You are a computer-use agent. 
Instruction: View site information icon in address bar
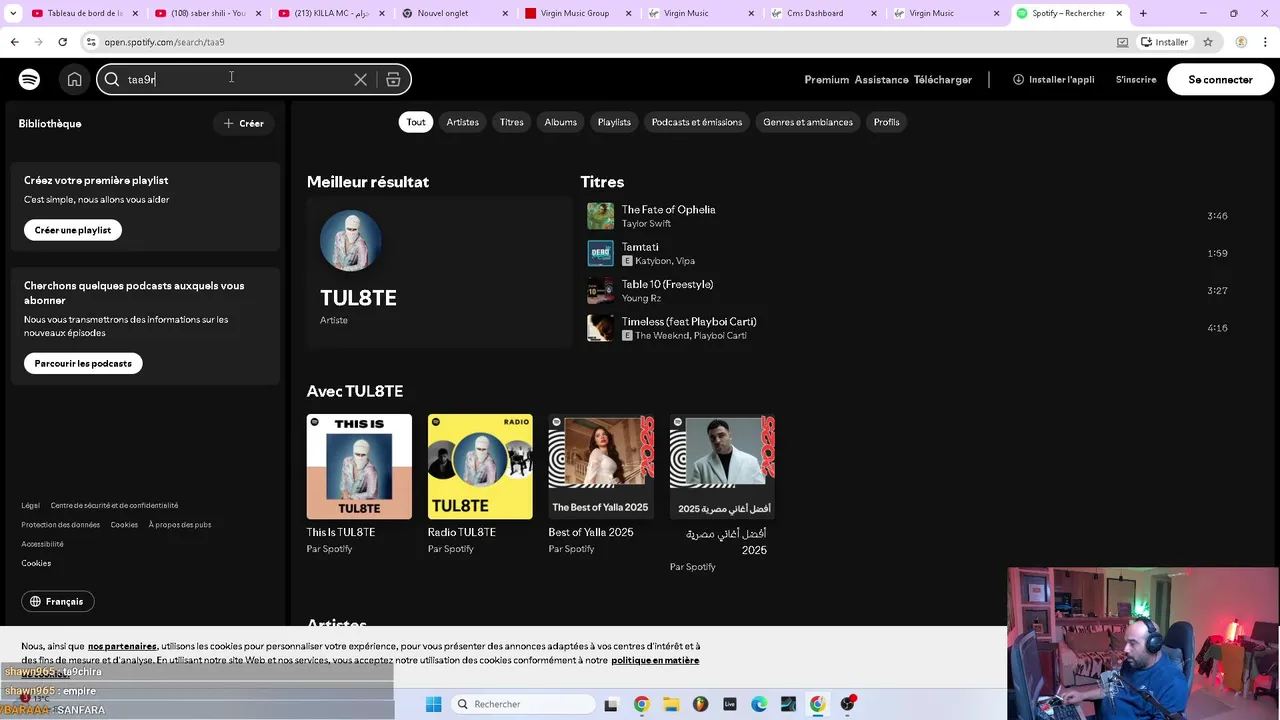(x=91, y=42)
